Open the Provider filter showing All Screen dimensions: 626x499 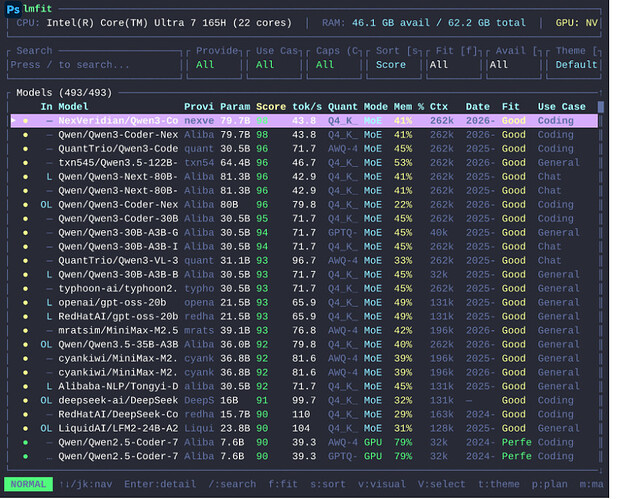(x=214, y=65)
